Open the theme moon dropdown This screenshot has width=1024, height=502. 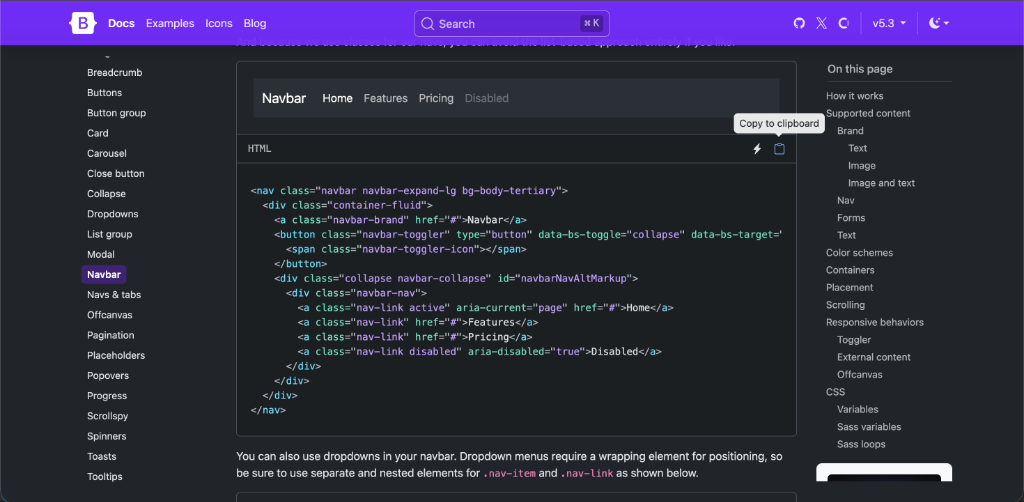tap(938, 24)
